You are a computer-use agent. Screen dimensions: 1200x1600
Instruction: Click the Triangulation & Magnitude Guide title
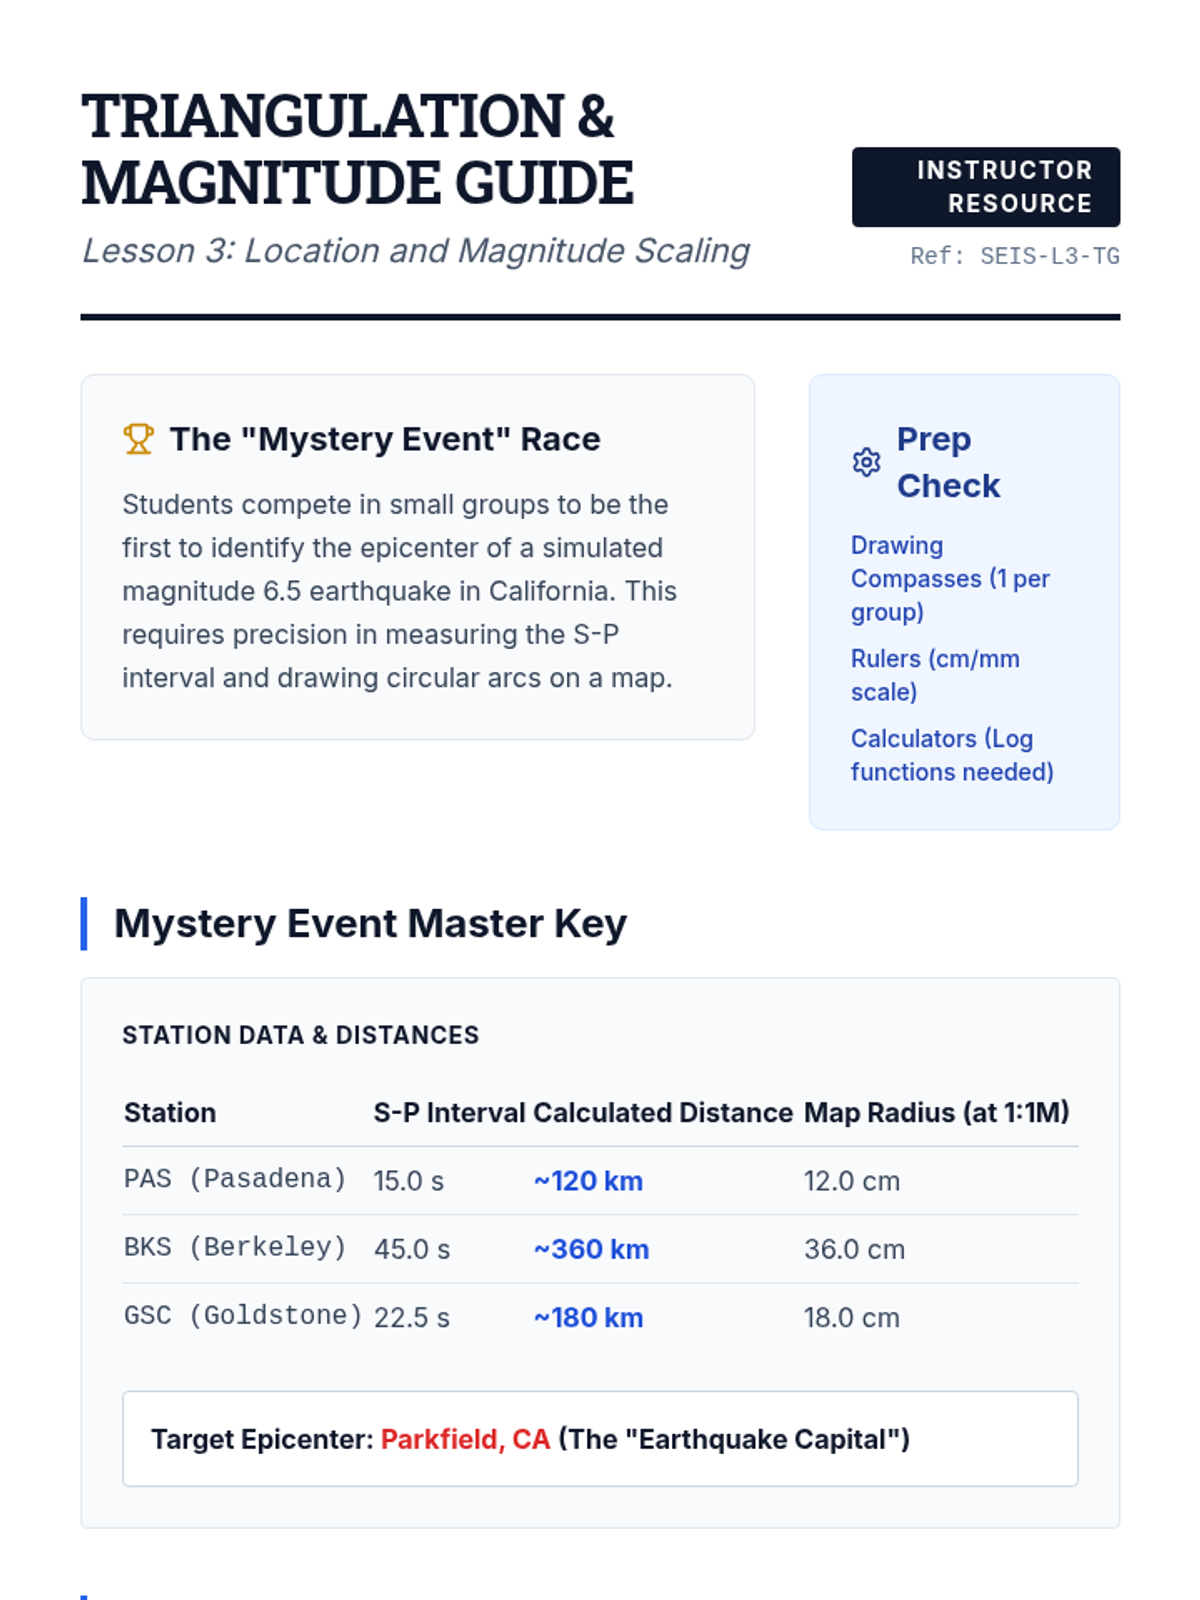tap(357, 149)
